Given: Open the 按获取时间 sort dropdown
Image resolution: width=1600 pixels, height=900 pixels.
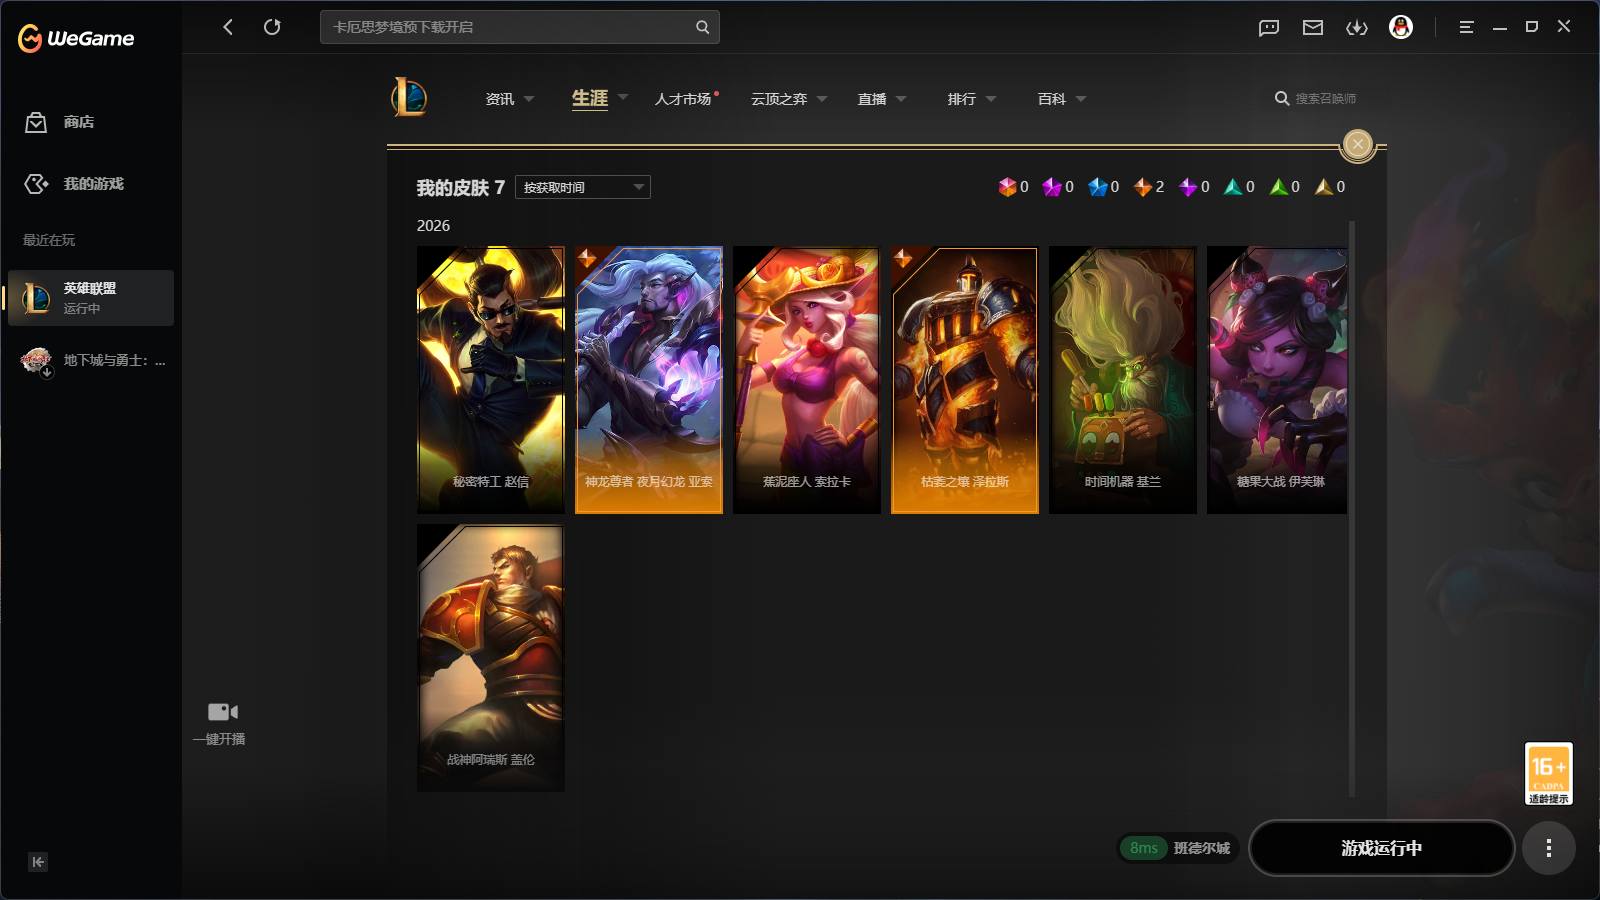Looking at the screenshot, I should 583,187.
